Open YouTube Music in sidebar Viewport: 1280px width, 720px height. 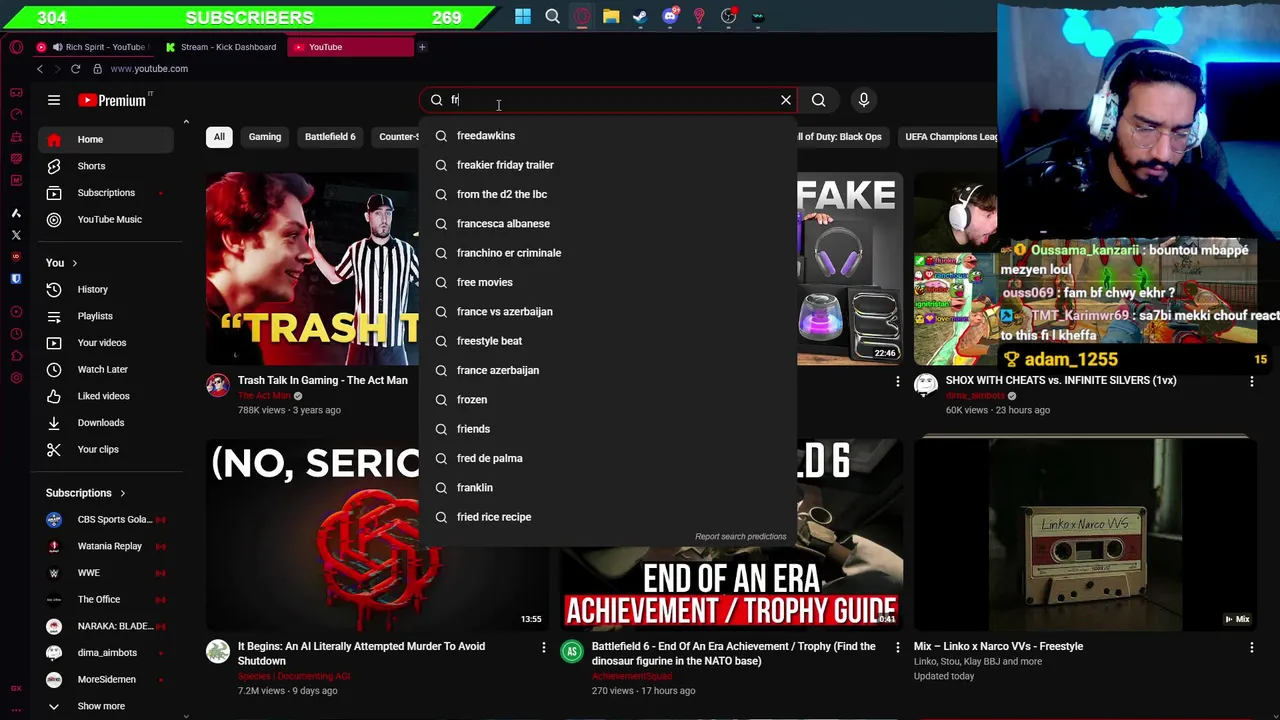(106, 219)
